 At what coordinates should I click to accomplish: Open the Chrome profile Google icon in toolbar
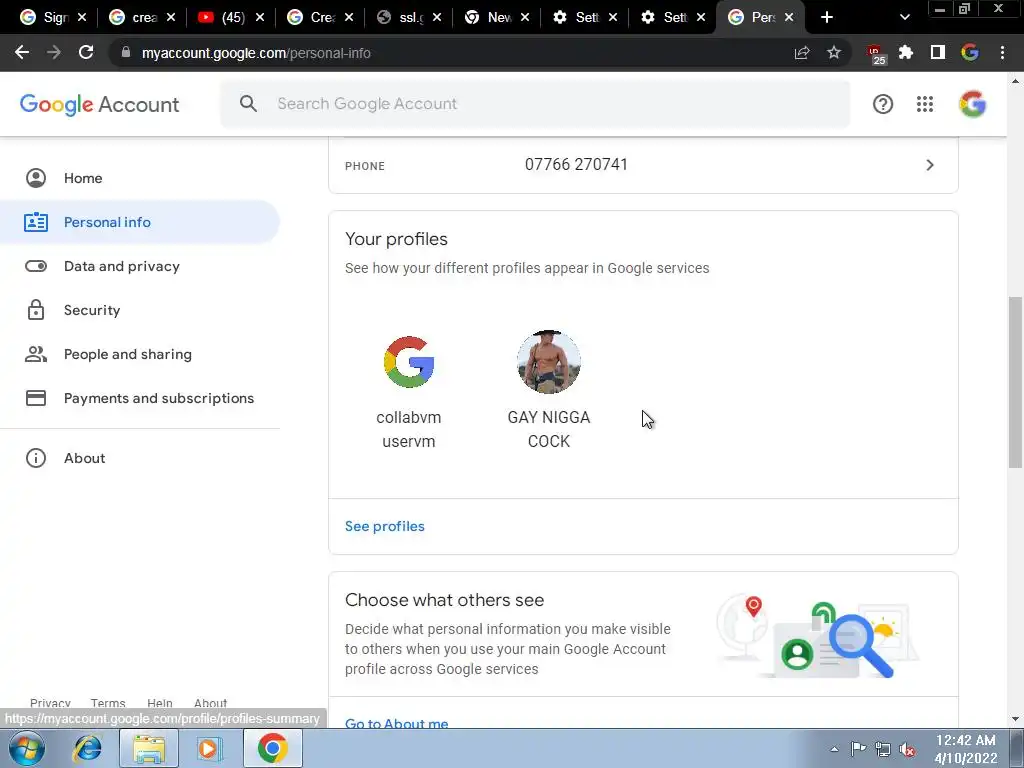[970, 52]
